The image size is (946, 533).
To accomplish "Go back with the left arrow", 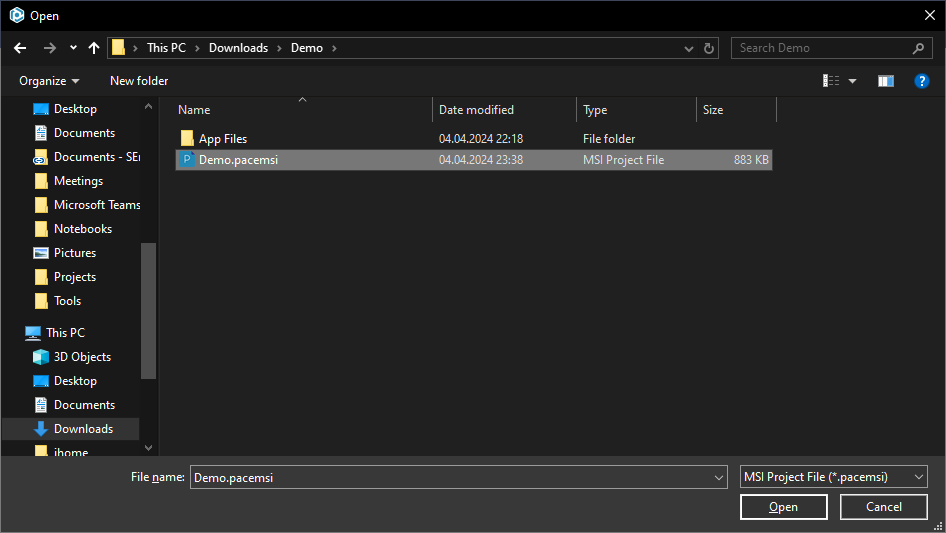I will pyautogui.click(x=20, y=48).
